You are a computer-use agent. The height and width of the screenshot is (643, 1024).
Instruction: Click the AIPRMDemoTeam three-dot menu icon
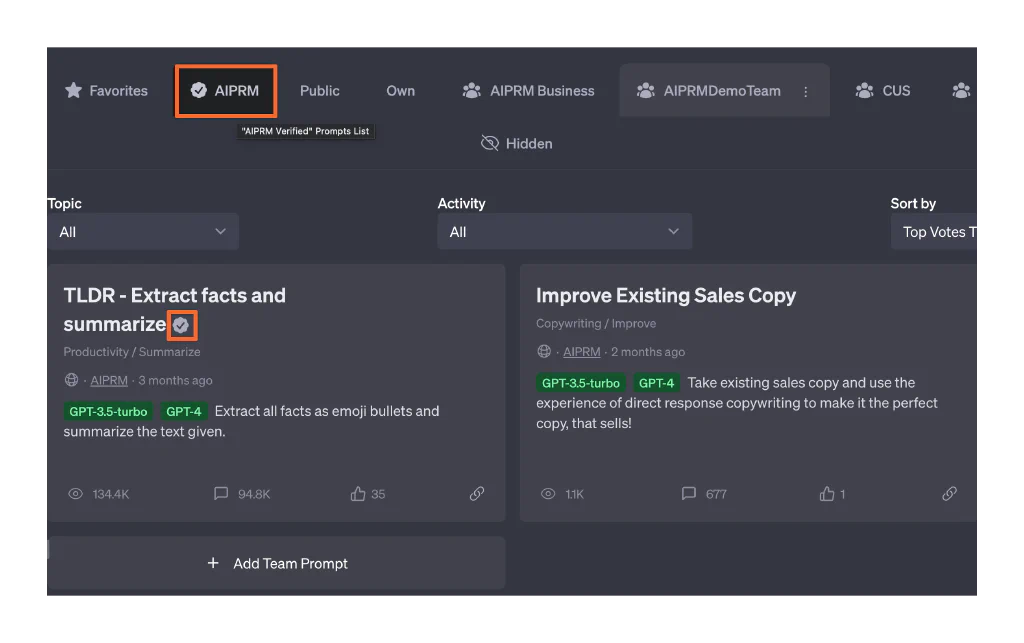coord(806,91)
